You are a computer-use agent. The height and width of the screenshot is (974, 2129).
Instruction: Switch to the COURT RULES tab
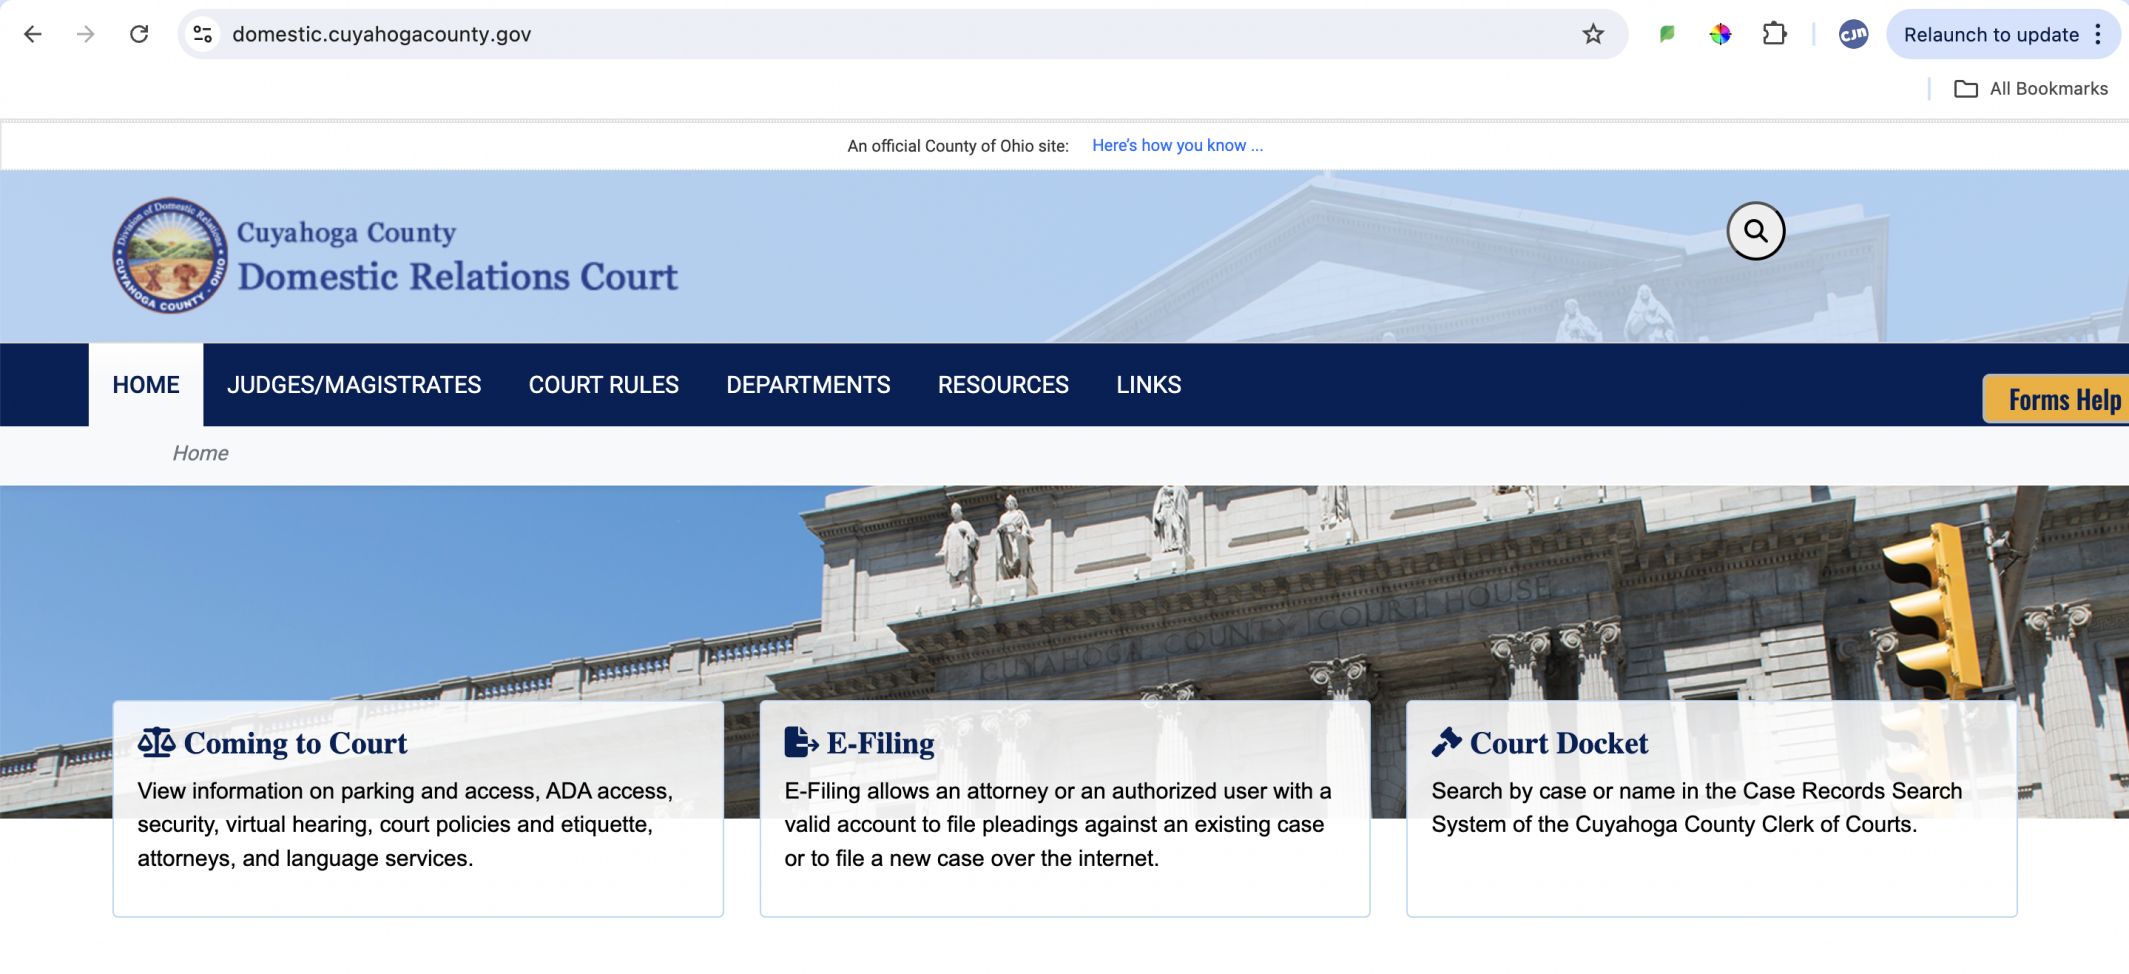[x=603, y=384]
